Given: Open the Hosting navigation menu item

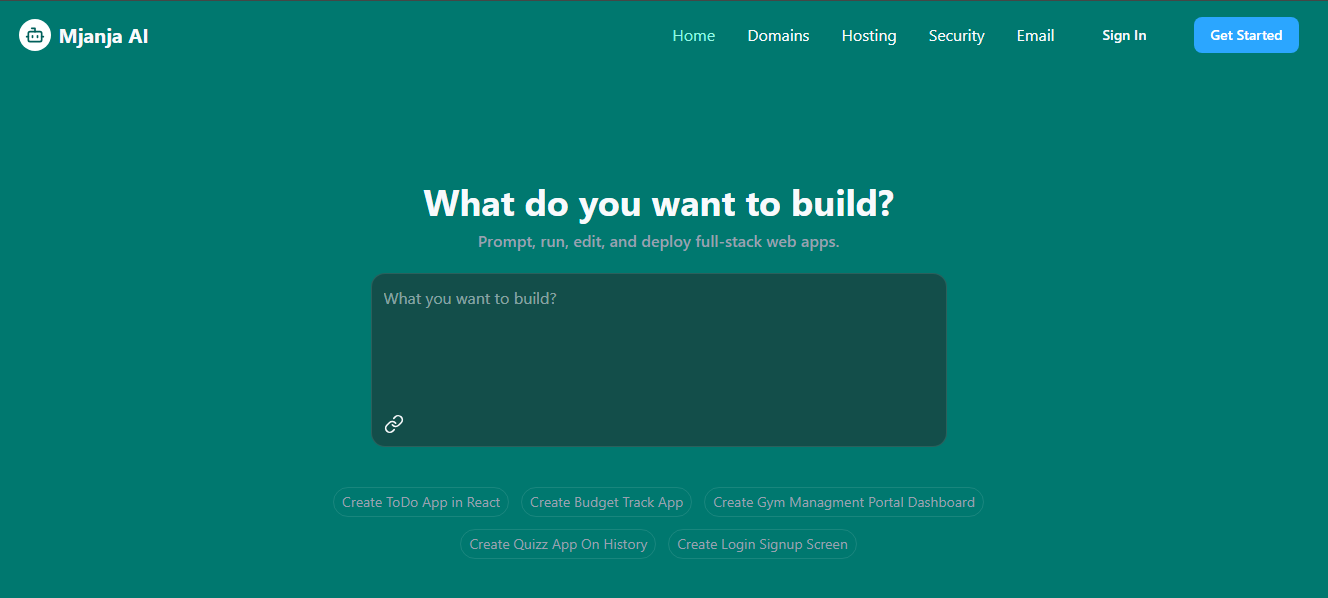Looking at the screenshot, I should click(x=868, y=35).
